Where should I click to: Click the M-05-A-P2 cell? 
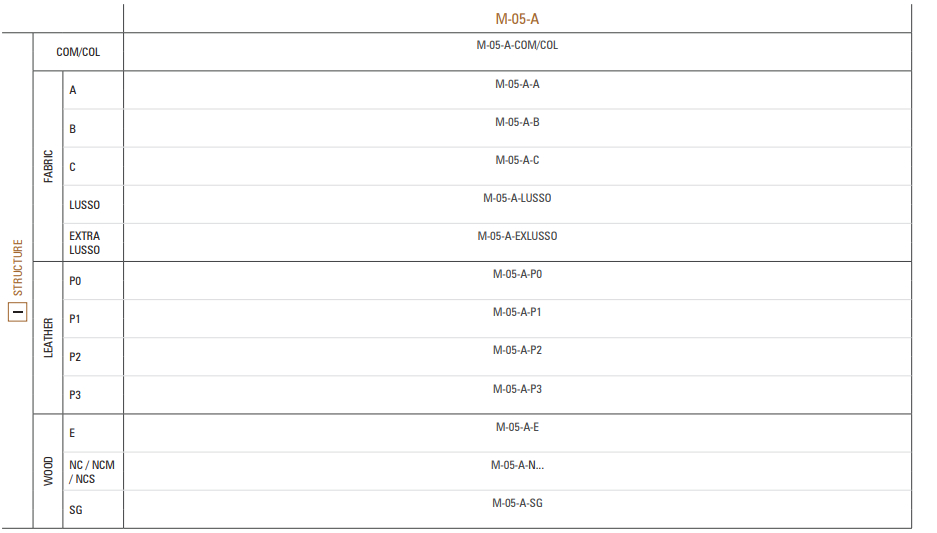517,351
